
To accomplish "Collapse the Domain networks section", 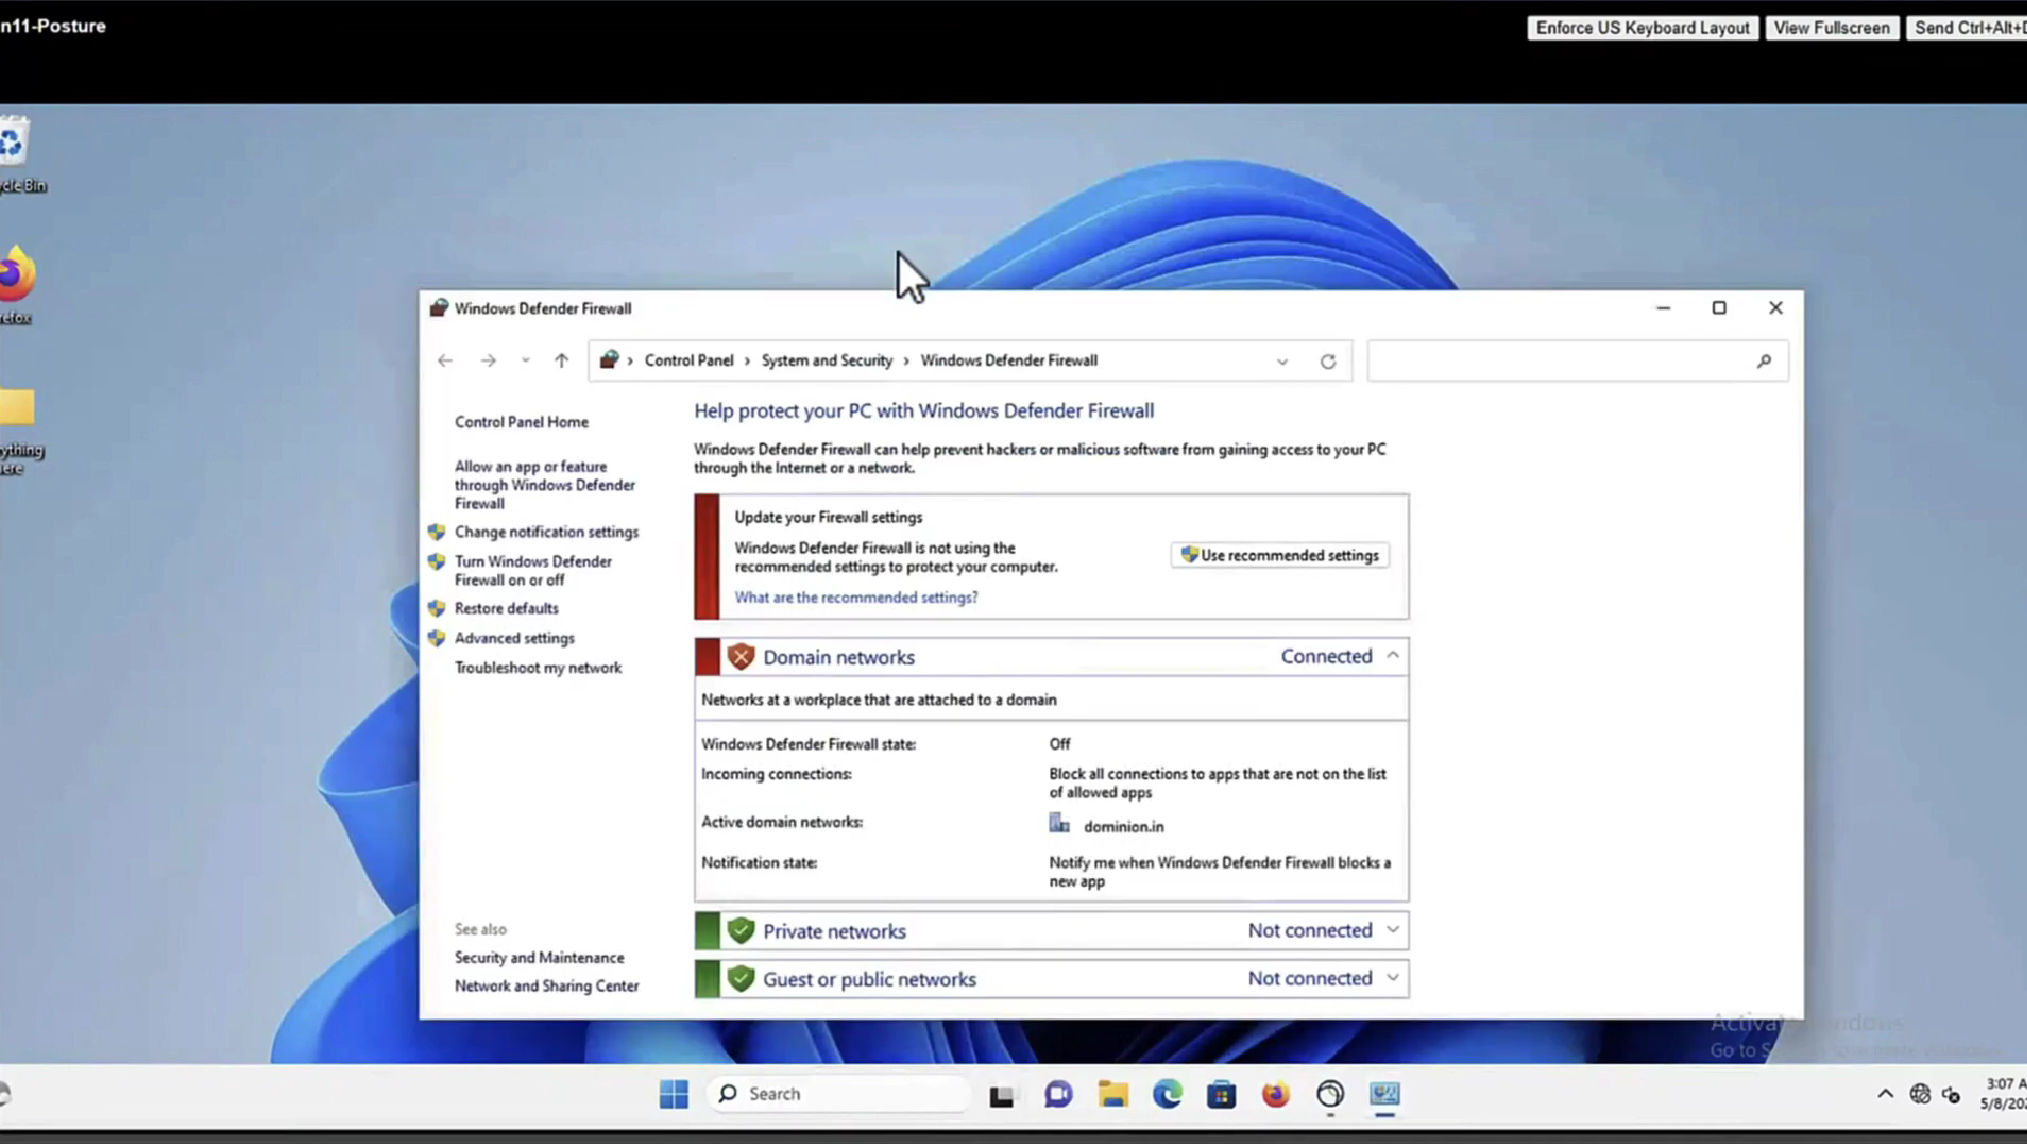I will click(x=1392, y=656).
